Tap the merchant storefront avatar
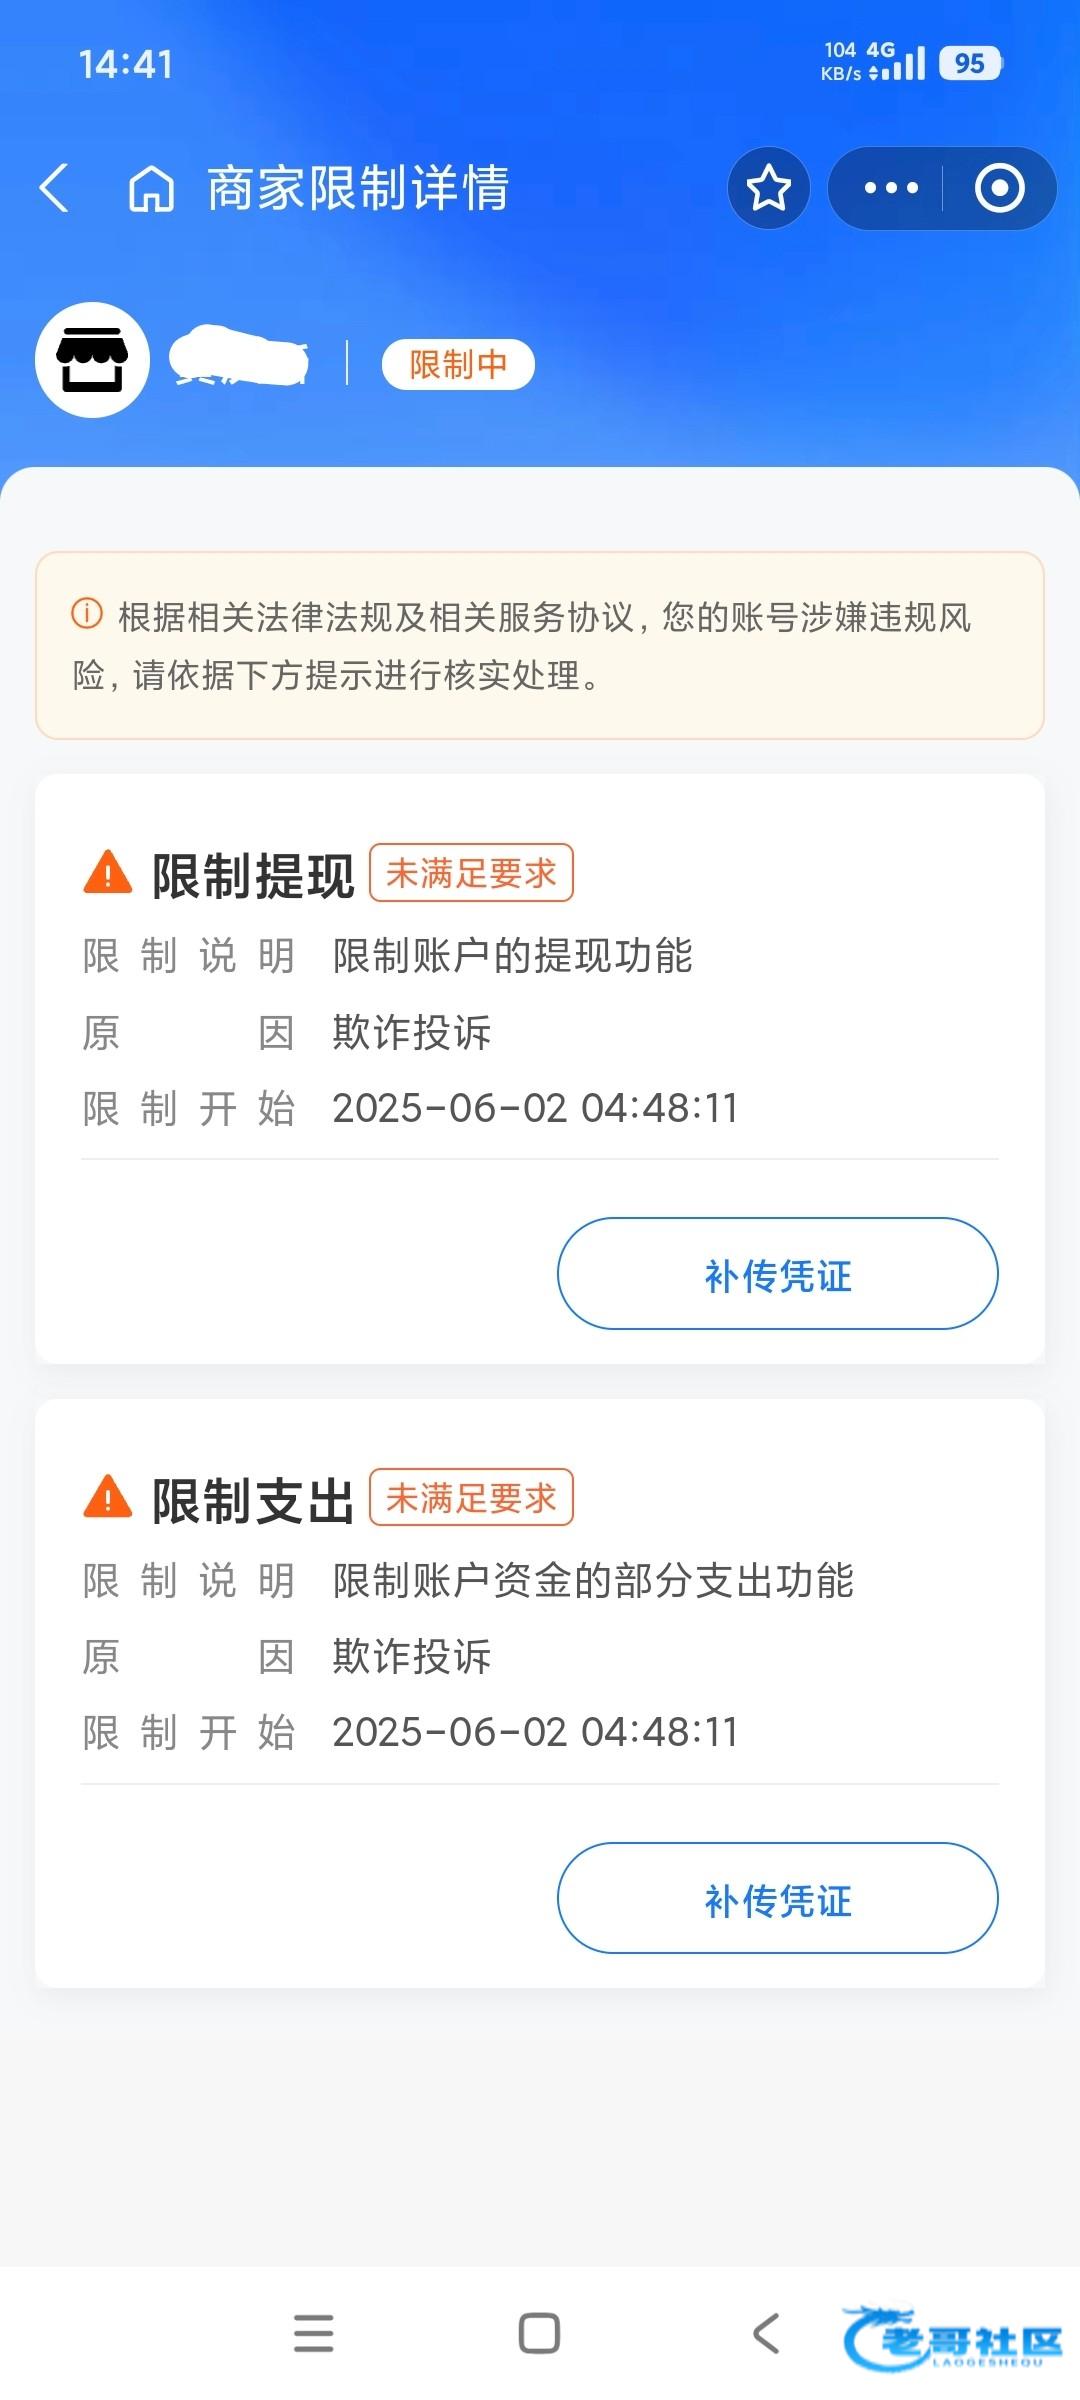The width and height of the screenshot is (1080, 2400). tap(92, 360)
